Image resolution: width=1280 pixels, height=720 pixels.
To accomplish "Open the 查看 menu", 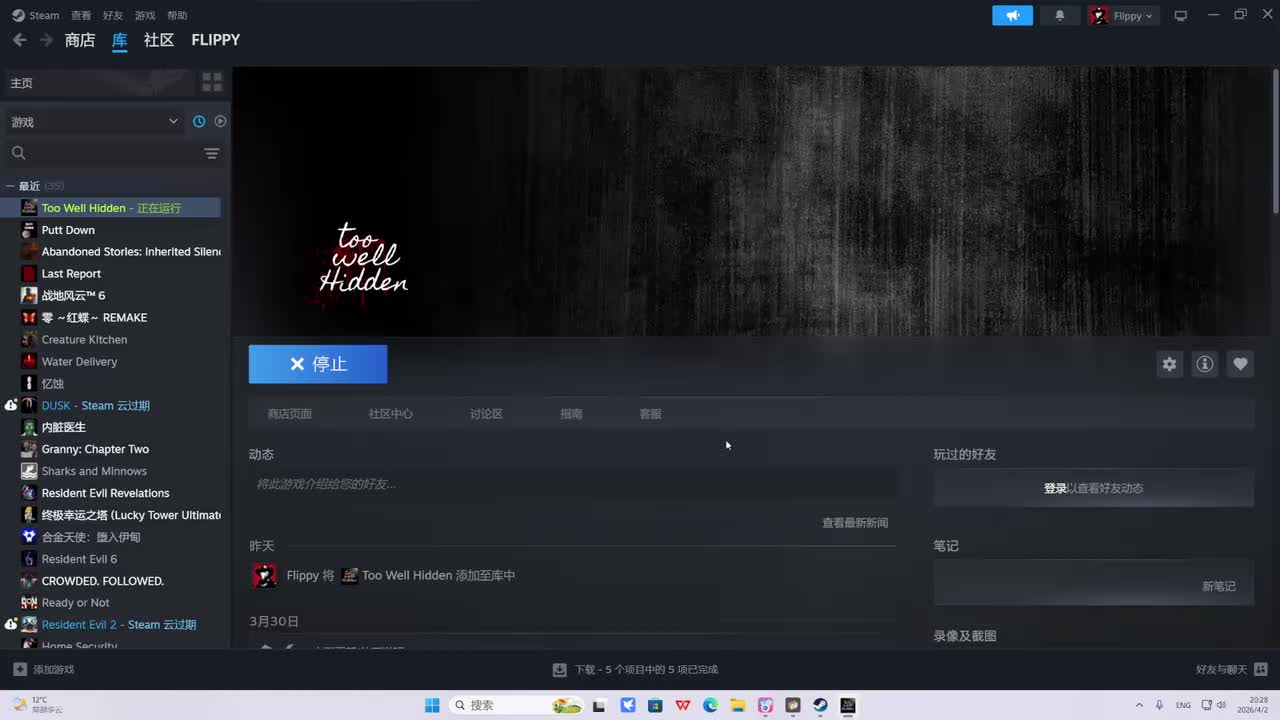I will click(81, 15).
